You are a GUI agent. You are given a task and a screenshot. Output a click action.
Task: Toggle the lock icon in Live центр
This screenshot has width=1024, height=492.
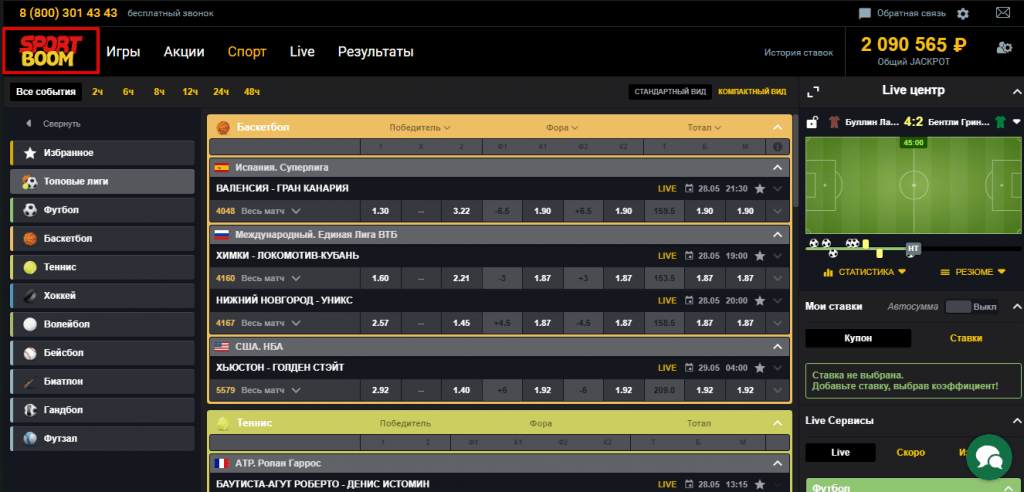(812, 122)
